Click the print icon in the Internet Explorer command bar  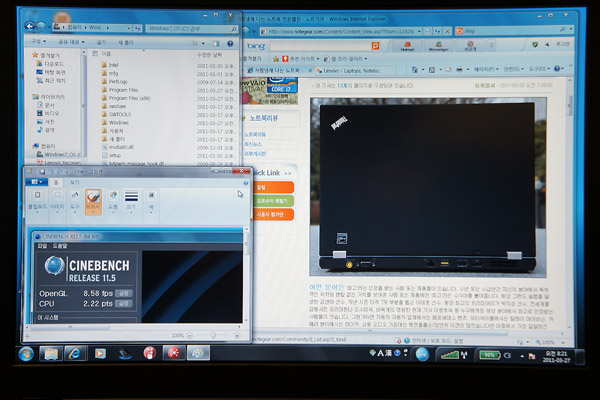point(459,70)
